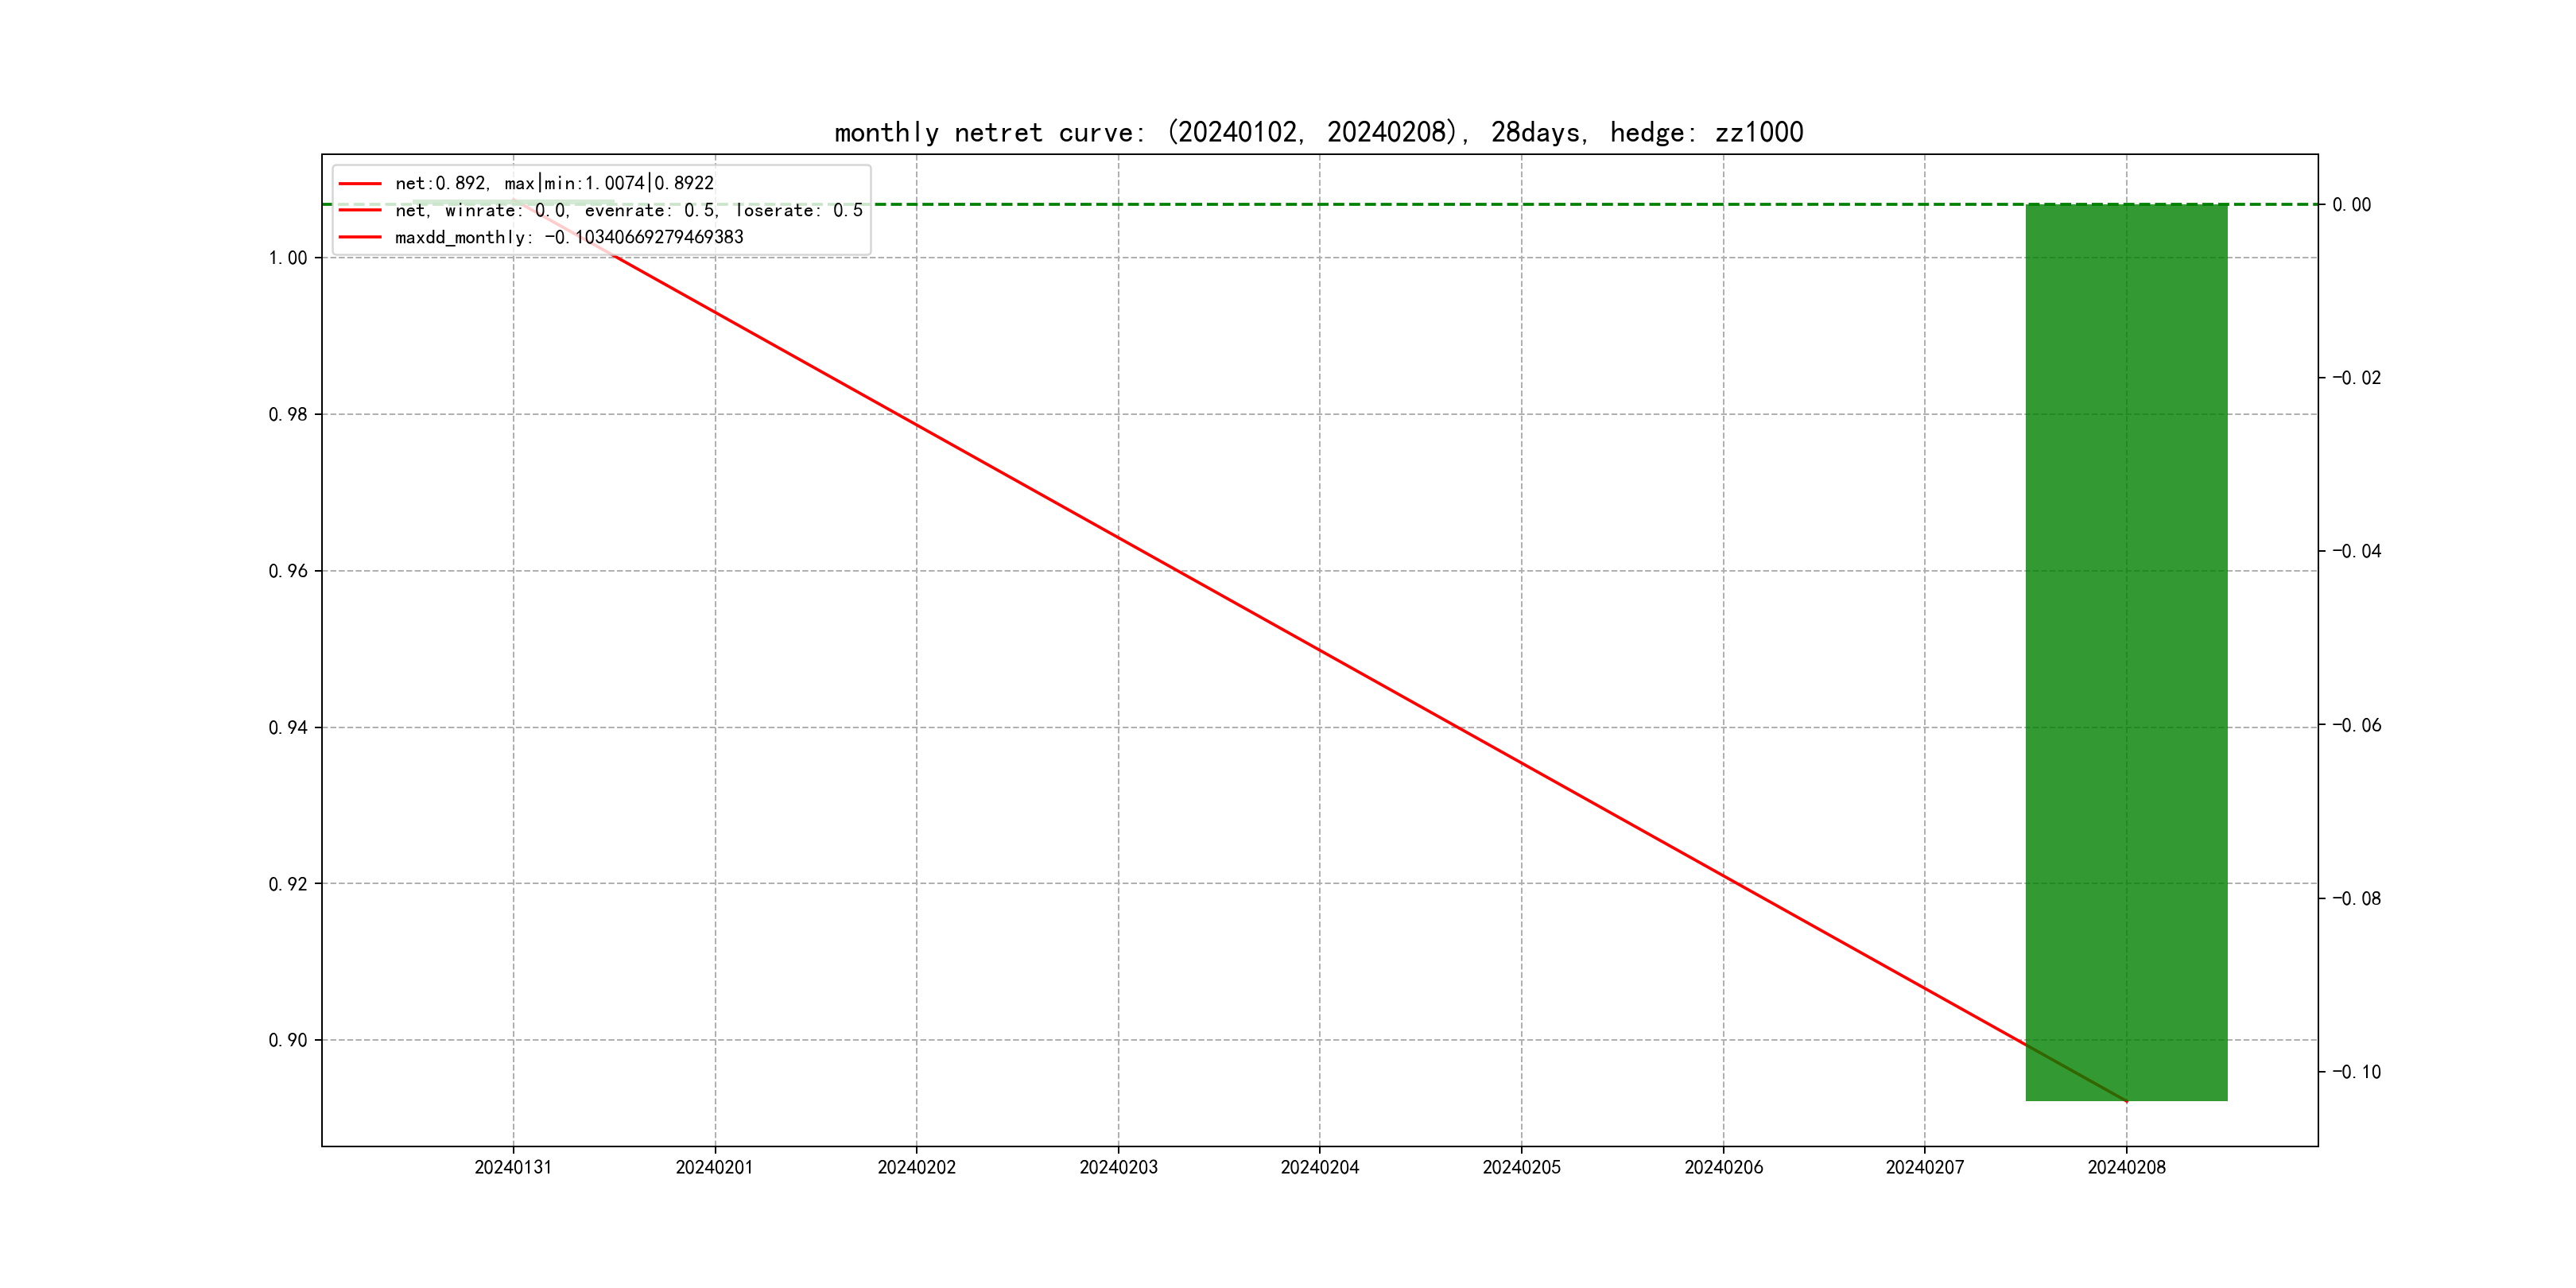This screenshot has width=2576, height=1288.
Task: Click x-axis label 20240131
Action: click(x=513, y=1168)
